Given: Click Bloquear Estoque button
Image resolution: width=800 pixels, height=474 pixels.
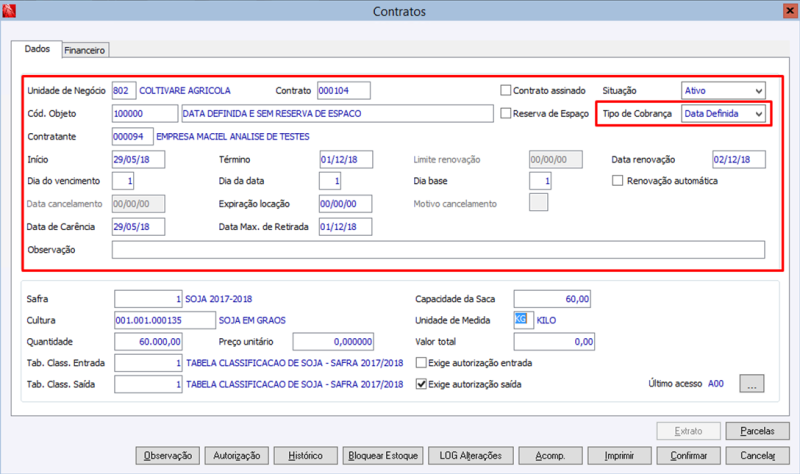Looking at the screenshot, I should (x=383, y=456).
